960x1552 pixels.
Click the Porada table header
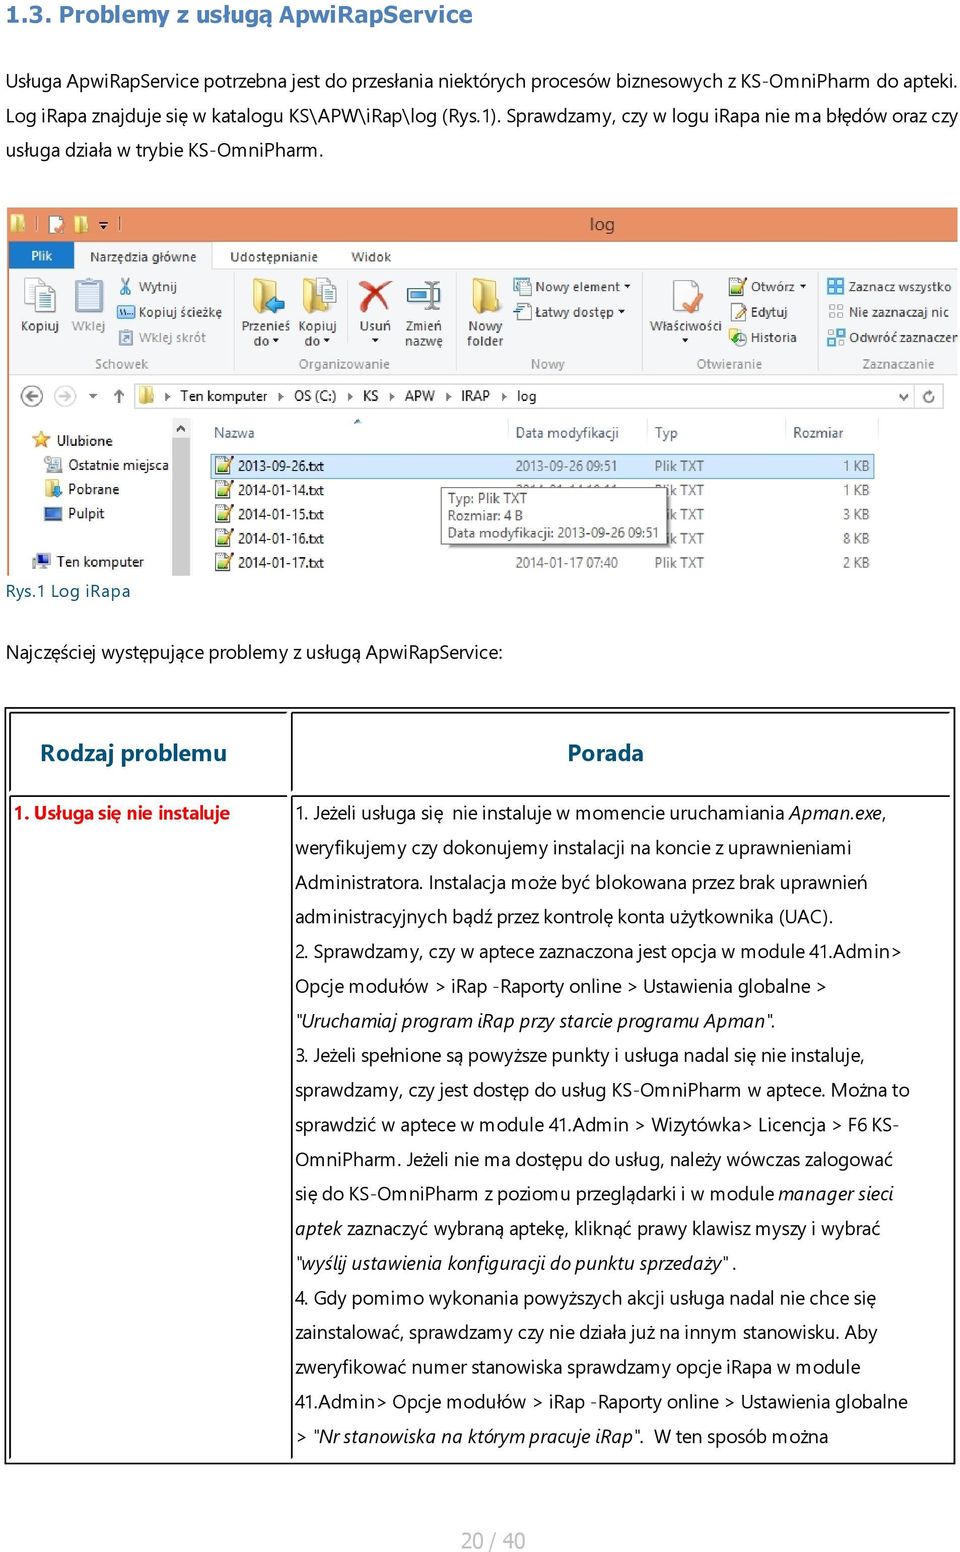[605, 753]
